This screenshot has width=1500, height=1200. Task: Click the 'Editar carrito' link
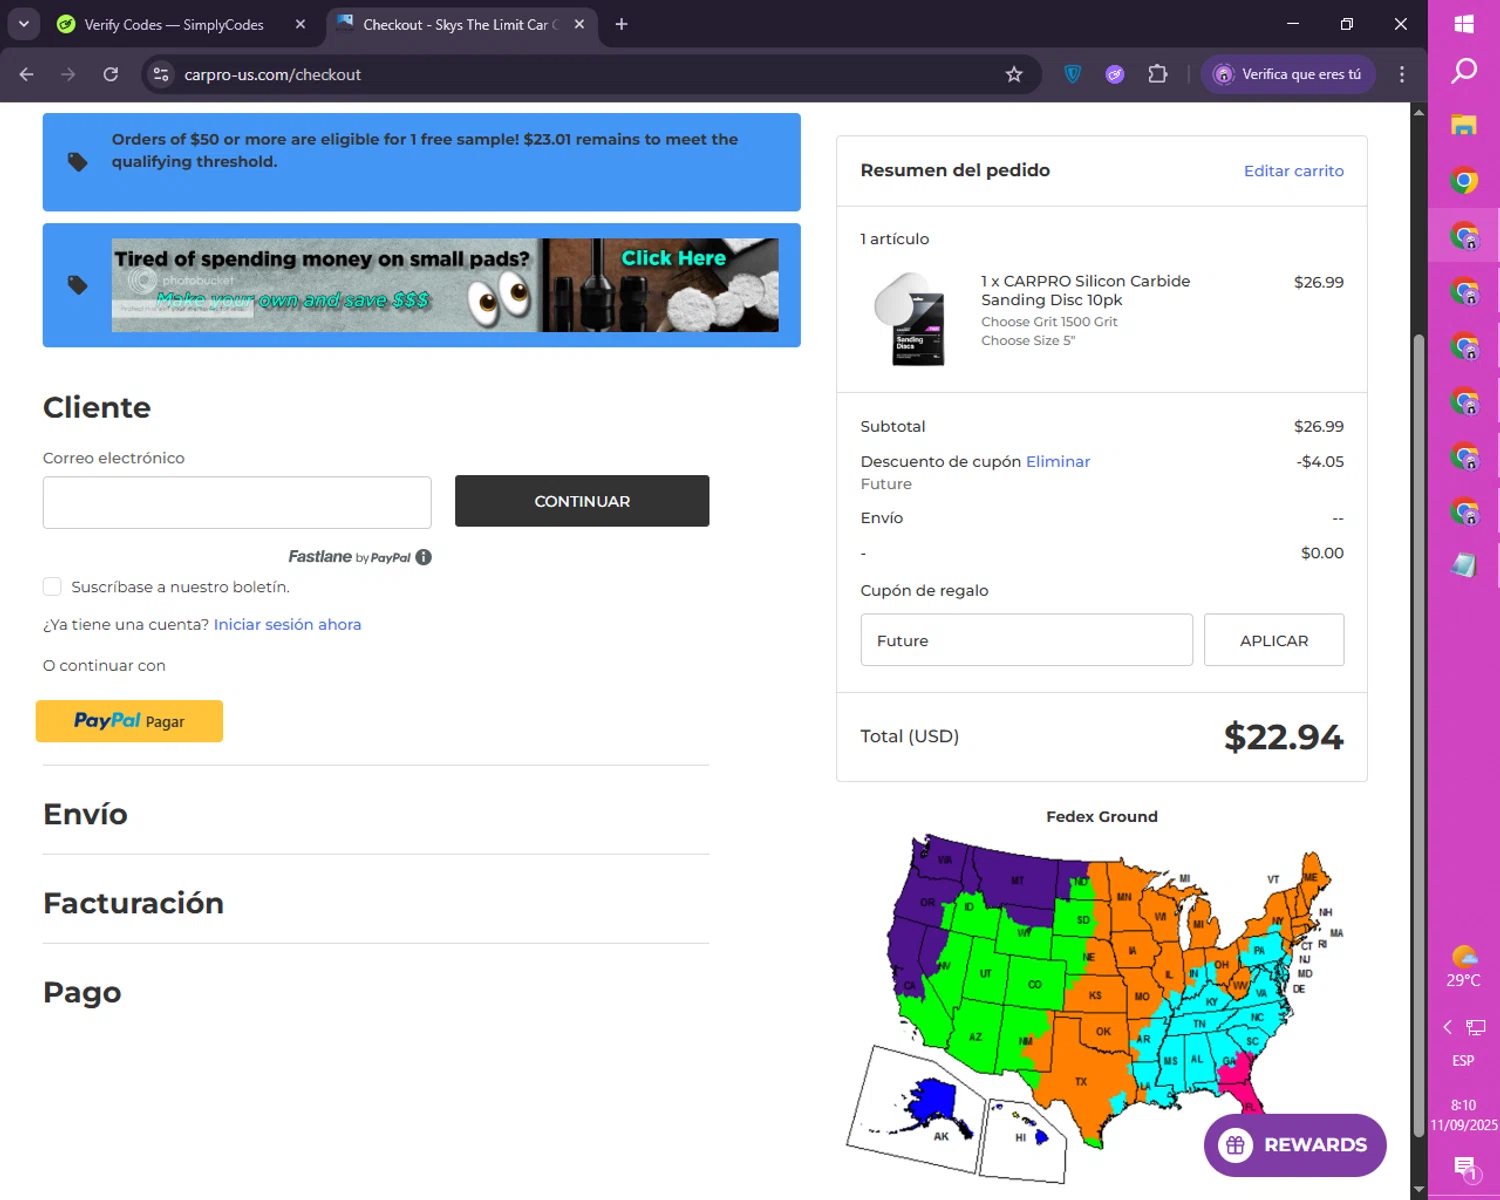1293,171
